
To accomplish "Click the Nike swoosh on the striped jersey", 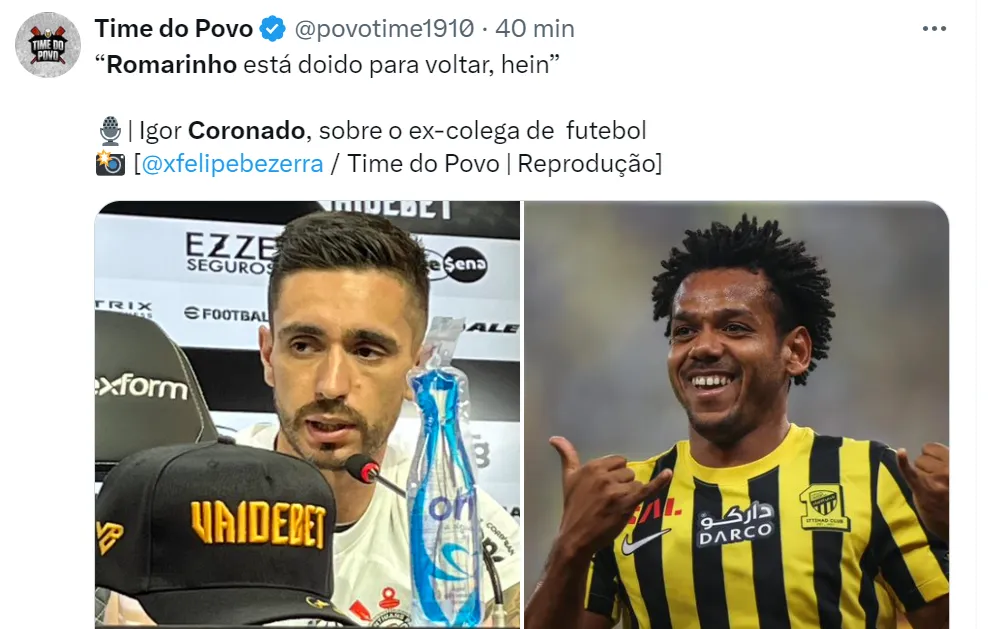I will point(645,542).
